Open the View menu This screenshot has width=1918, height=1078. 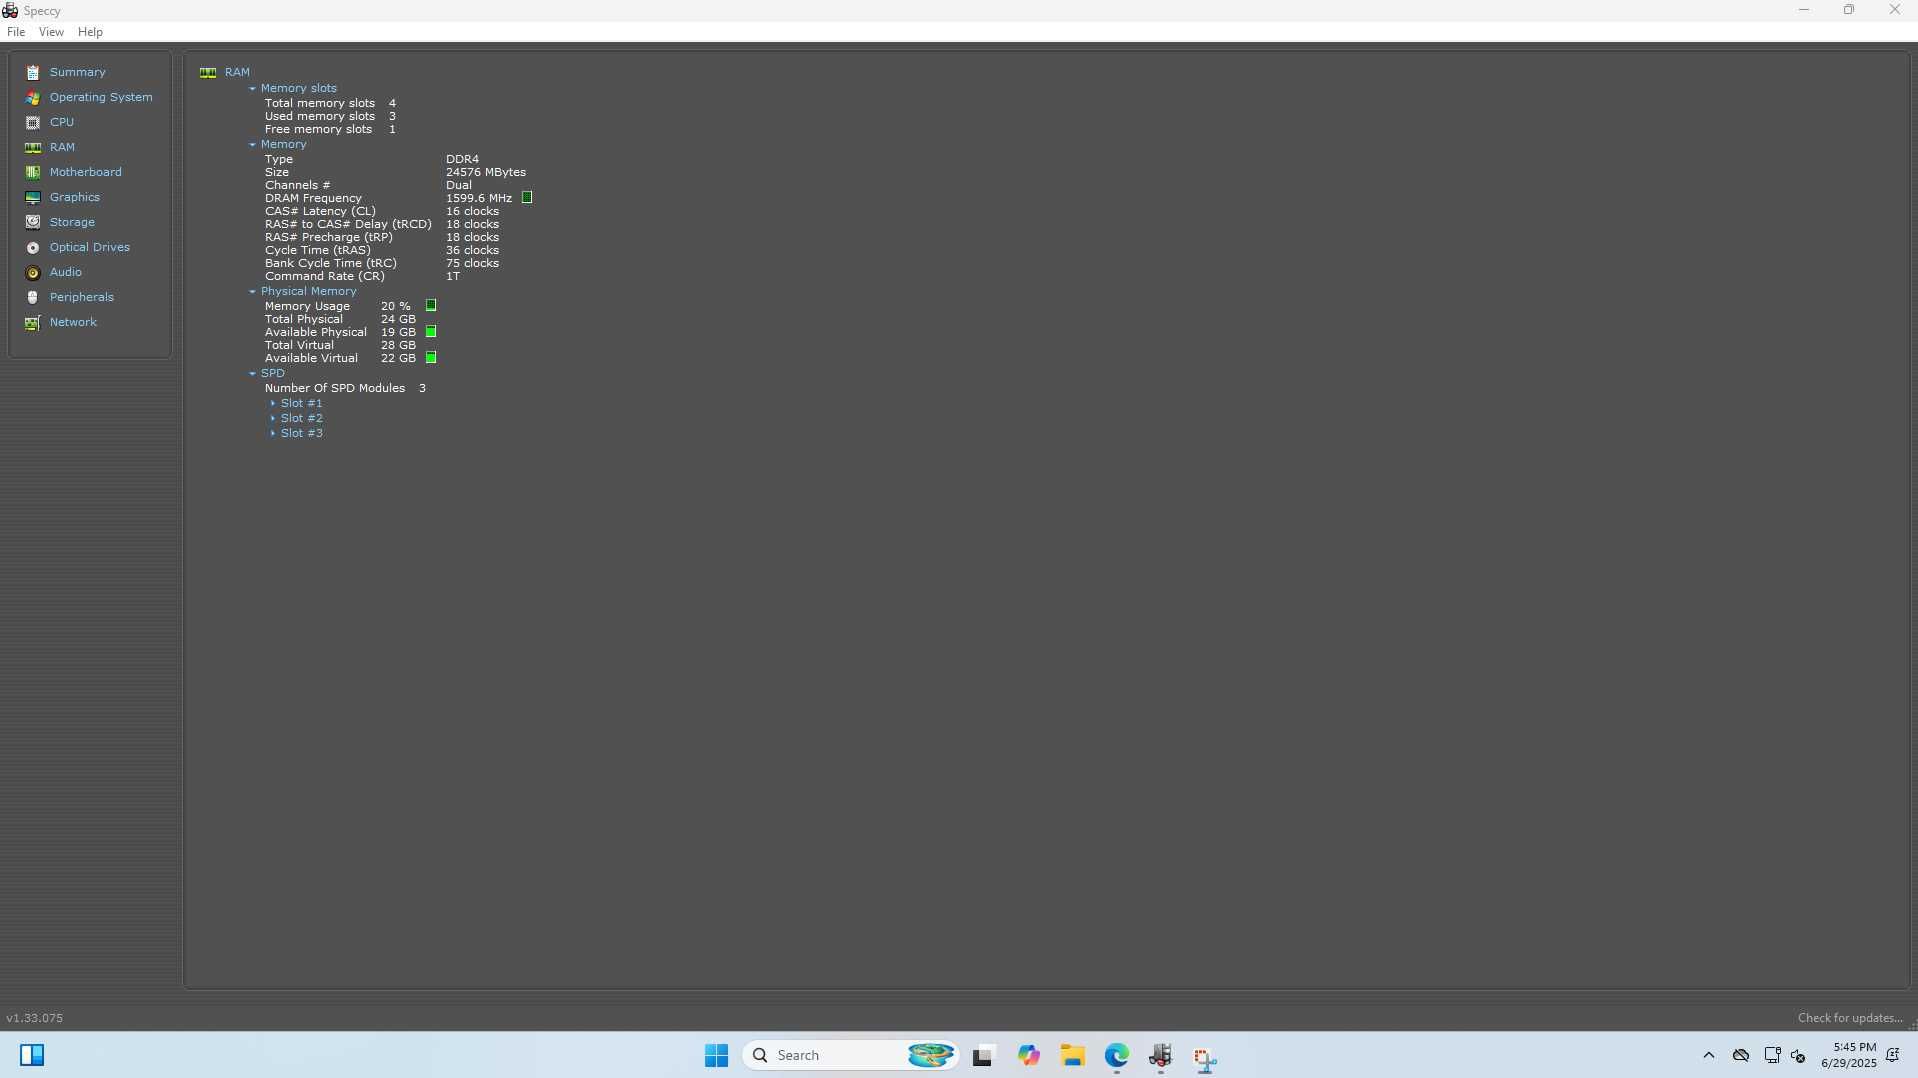(51, 32)
